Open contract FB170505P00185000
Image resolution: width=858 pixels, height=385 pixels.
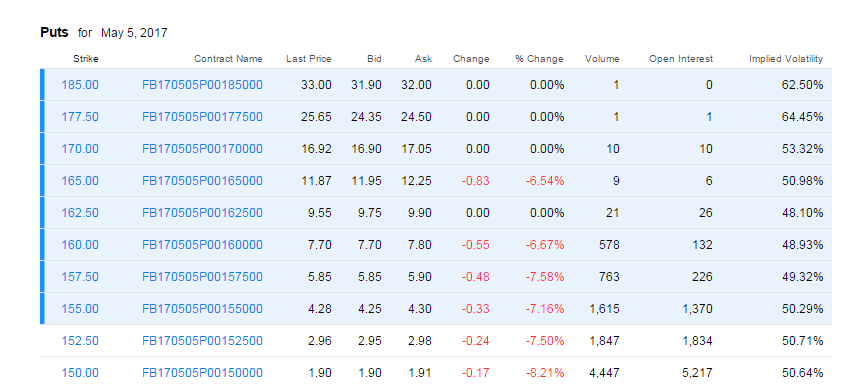click(x=202, y=85)
